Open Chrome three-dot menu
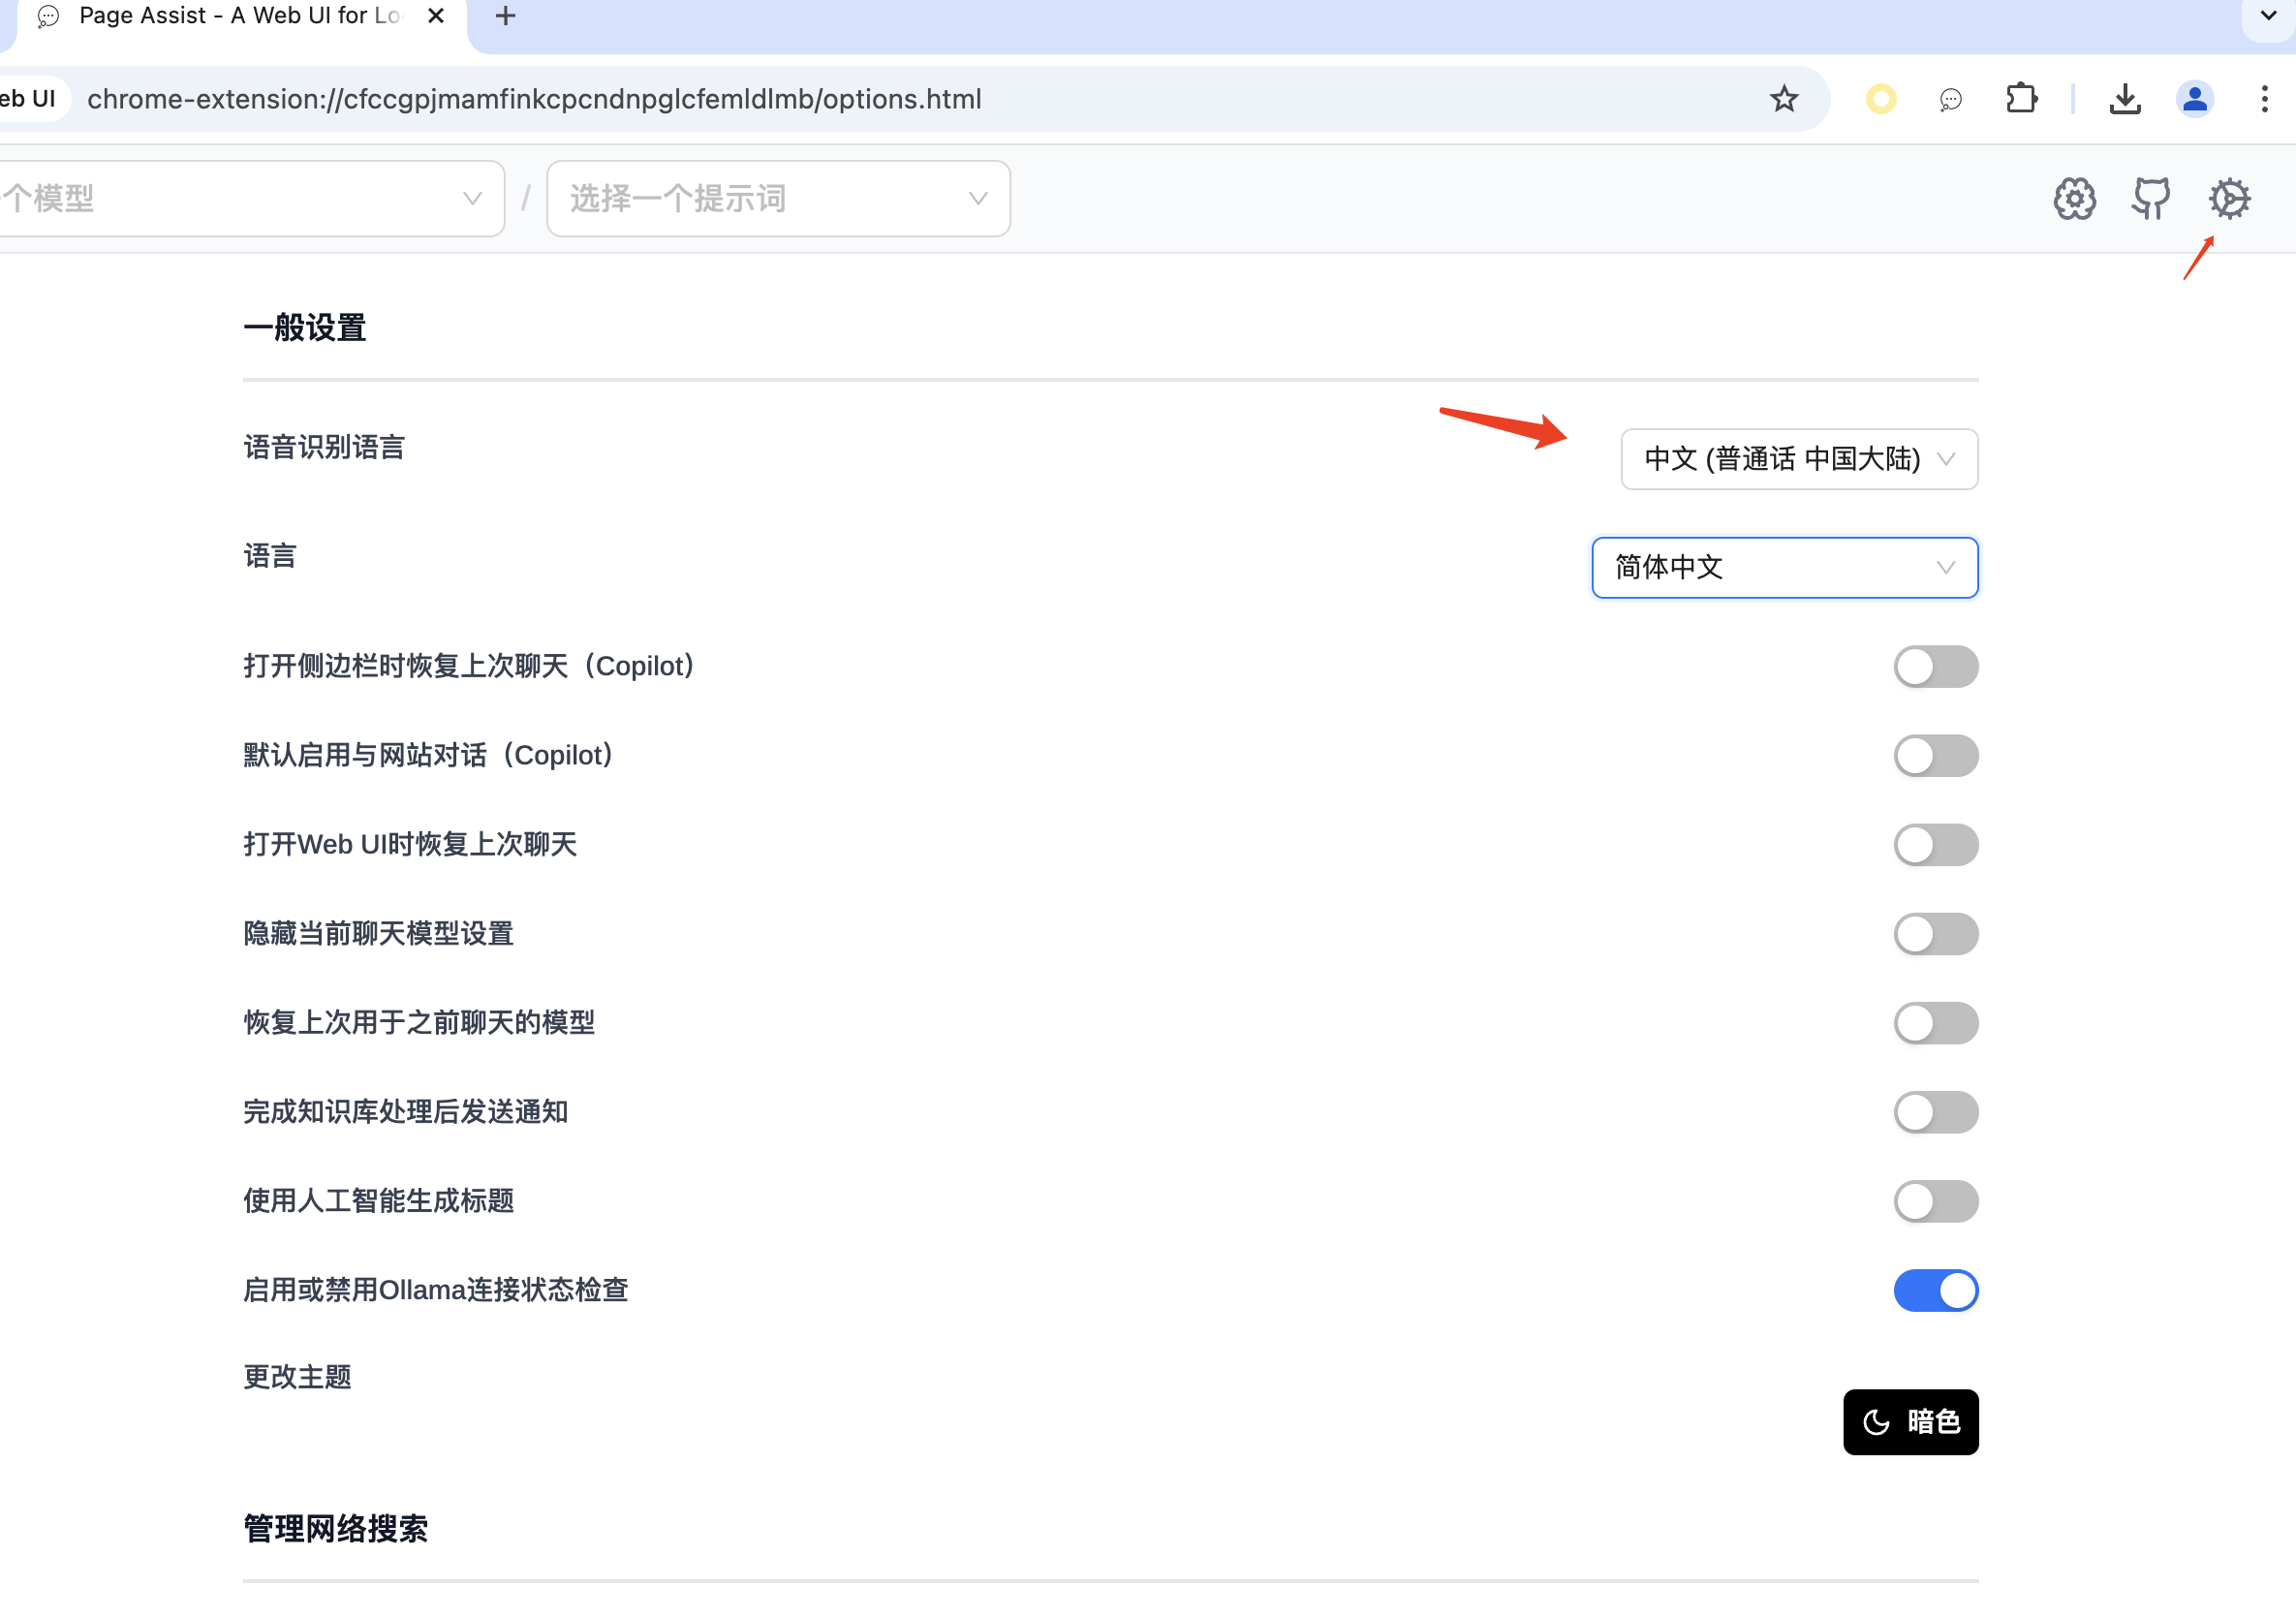Viewport: 2296px width, 1618px height. pyautogui.click(x=2264, y=99)
